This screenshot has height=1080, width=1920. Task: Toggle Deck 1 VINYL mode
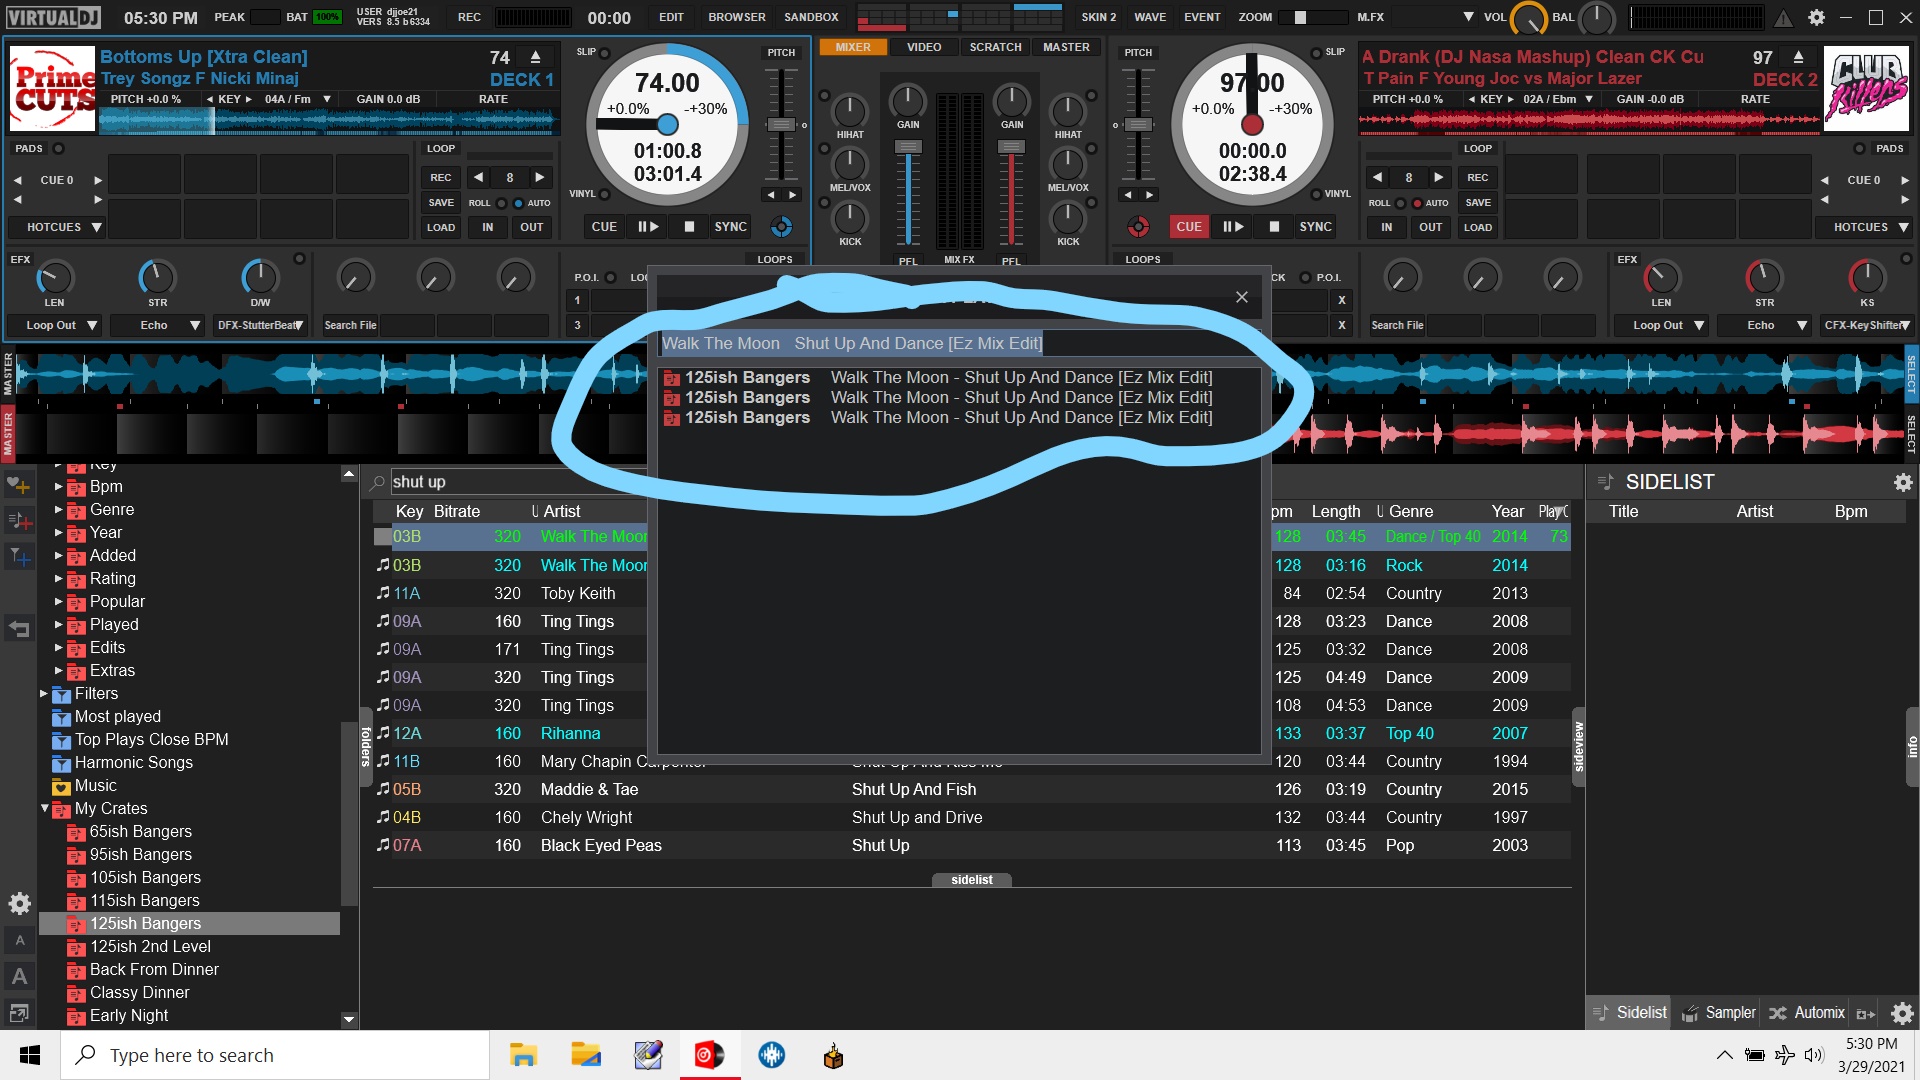click(x=604, y=194)
